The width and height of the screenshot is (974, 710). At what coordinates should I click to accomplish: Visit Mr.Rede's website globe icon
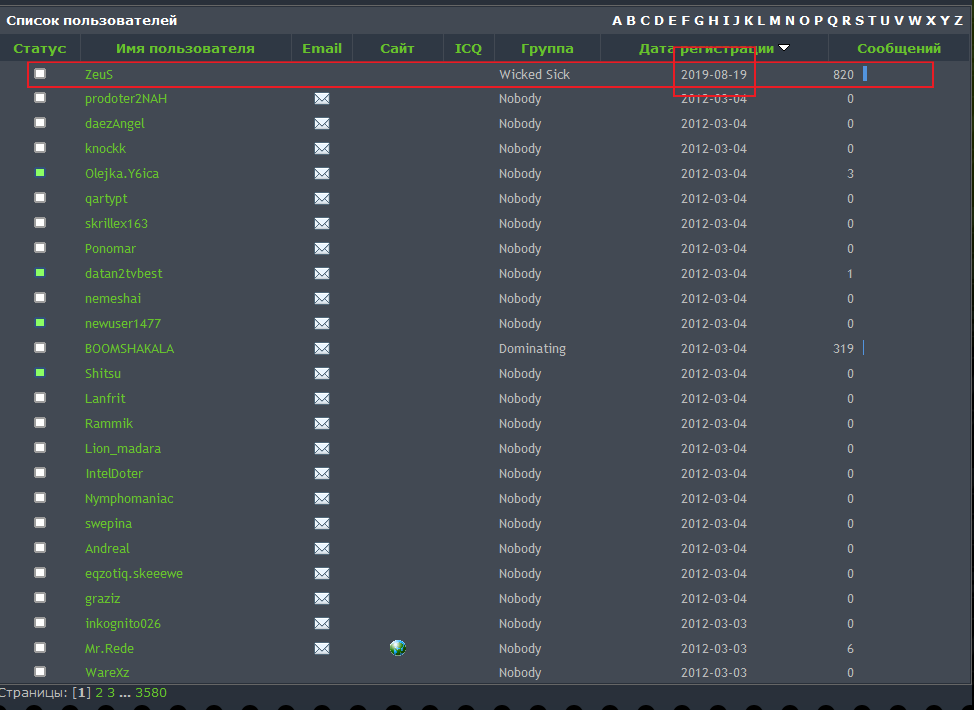pos(398,648)
